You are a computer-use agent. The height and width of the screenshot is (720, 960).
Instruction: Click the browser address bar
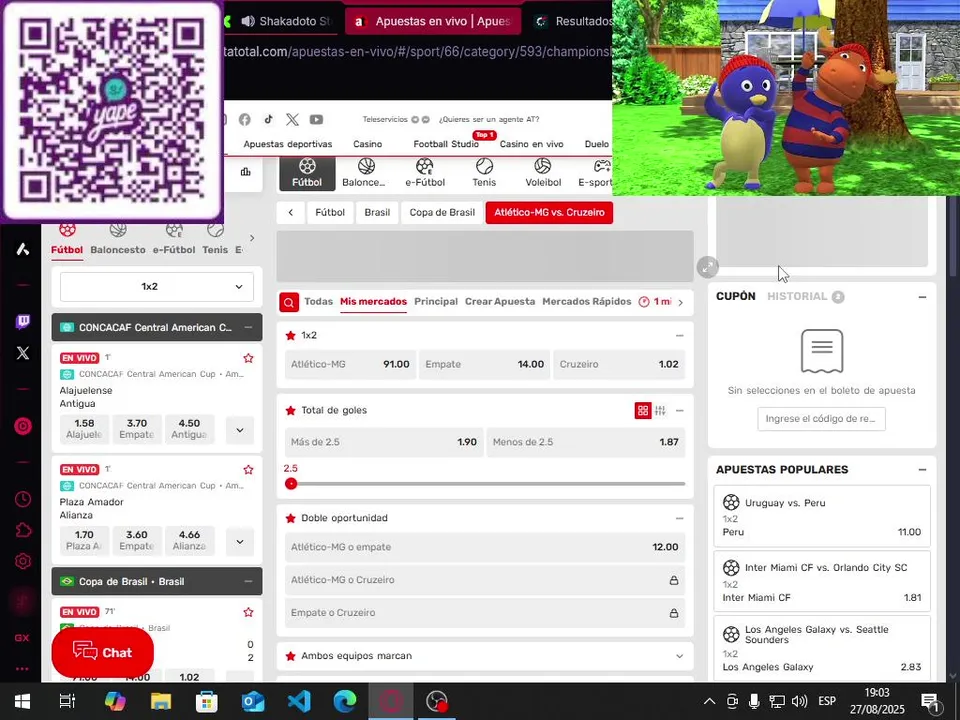pyautogui.click(x=418, y=51)
